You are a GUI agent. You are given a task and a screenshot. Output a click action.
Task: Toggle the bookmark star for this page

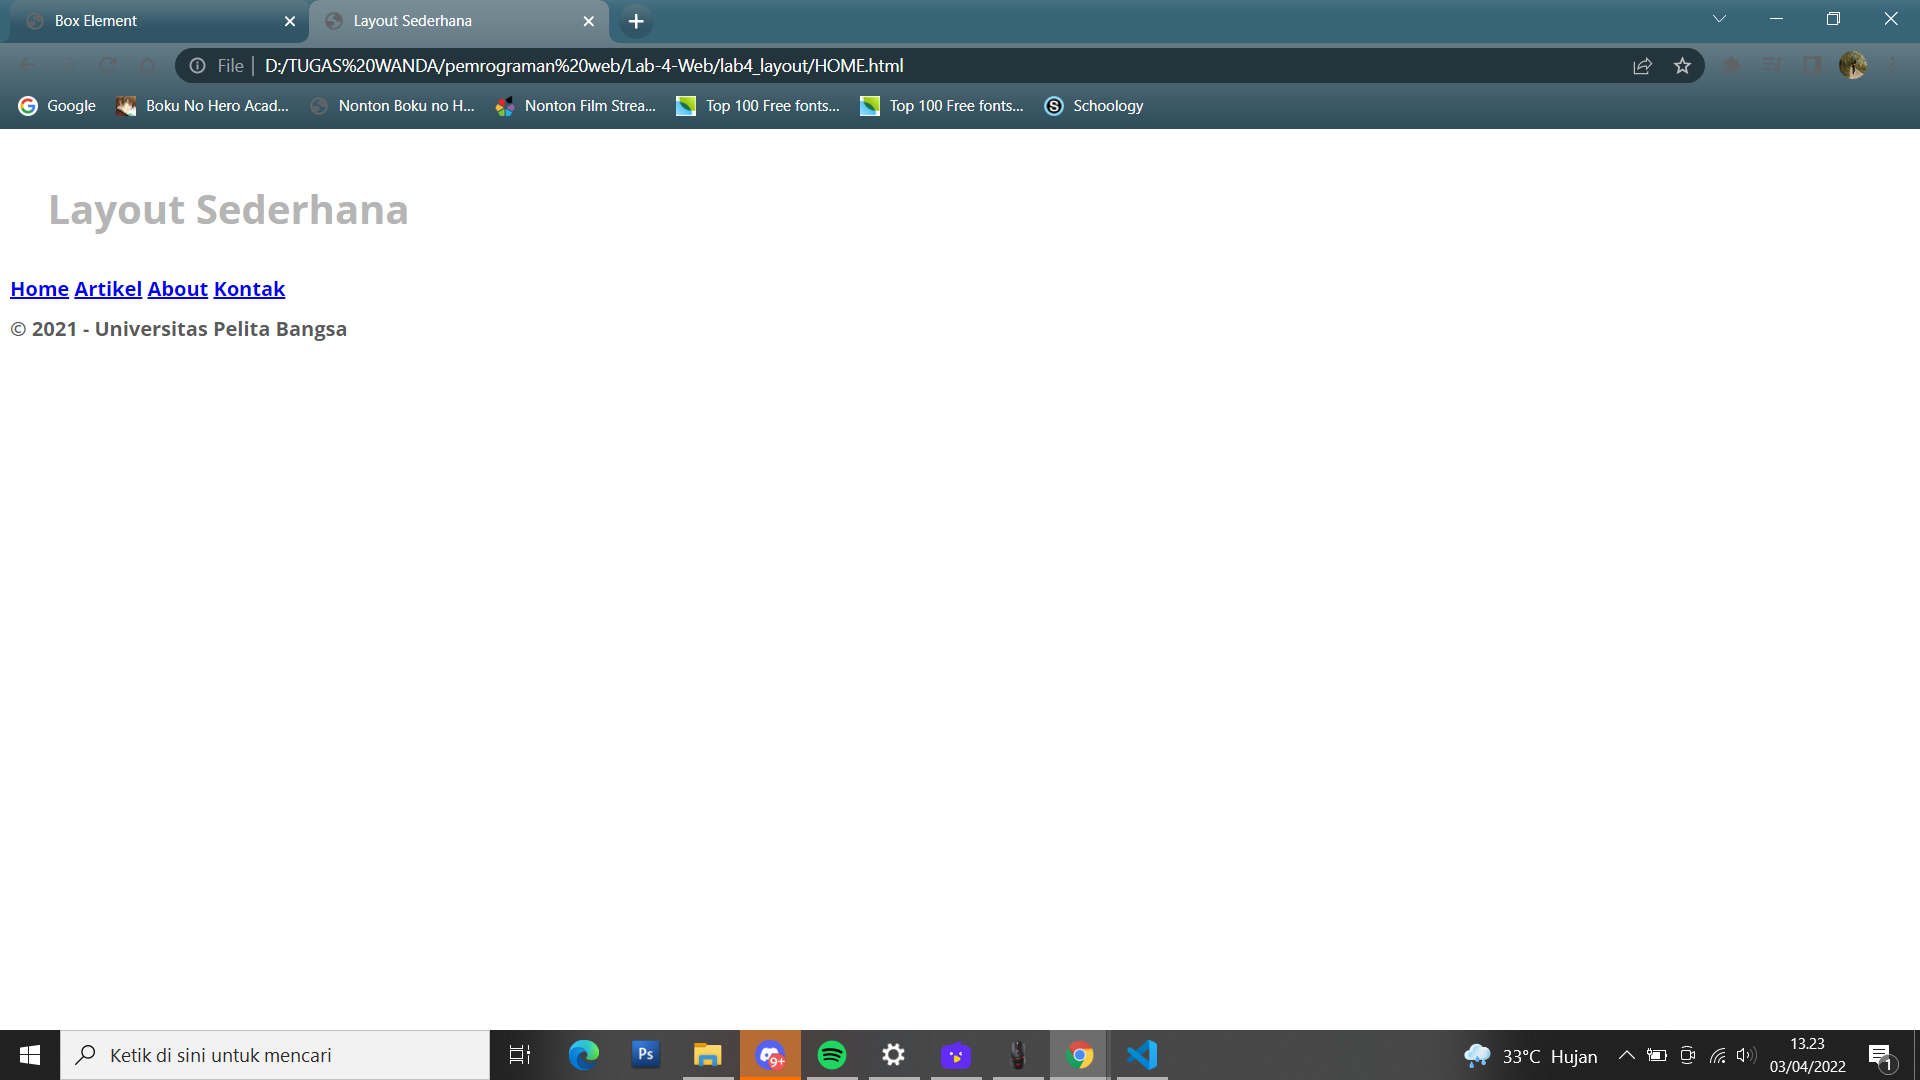(1683, 65)
